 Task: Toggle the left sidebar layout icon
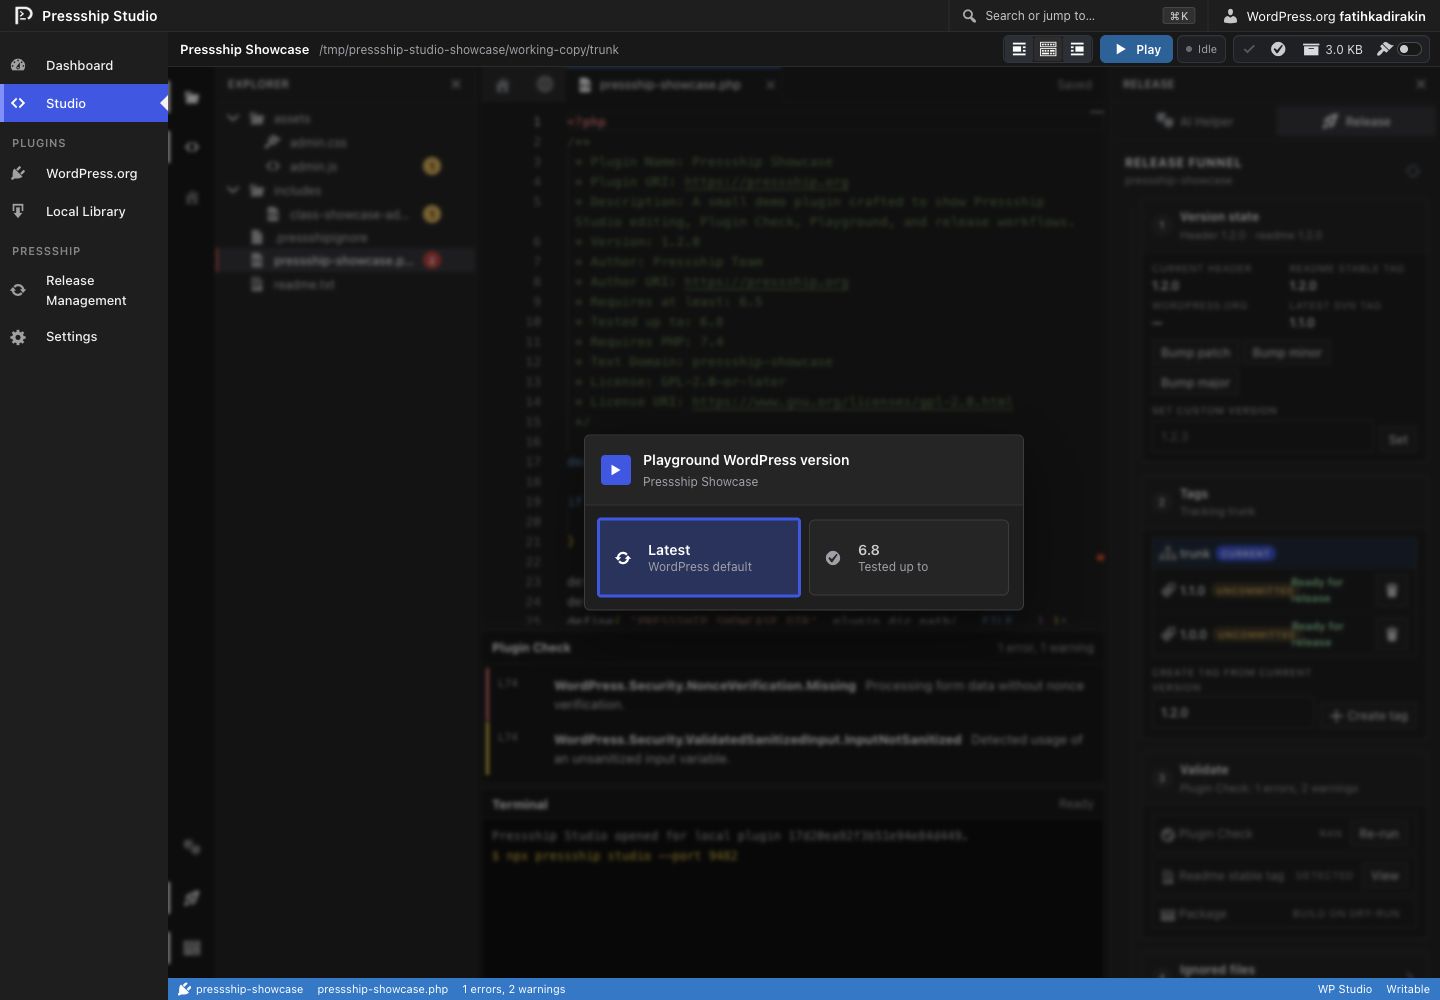point(1019,49)
